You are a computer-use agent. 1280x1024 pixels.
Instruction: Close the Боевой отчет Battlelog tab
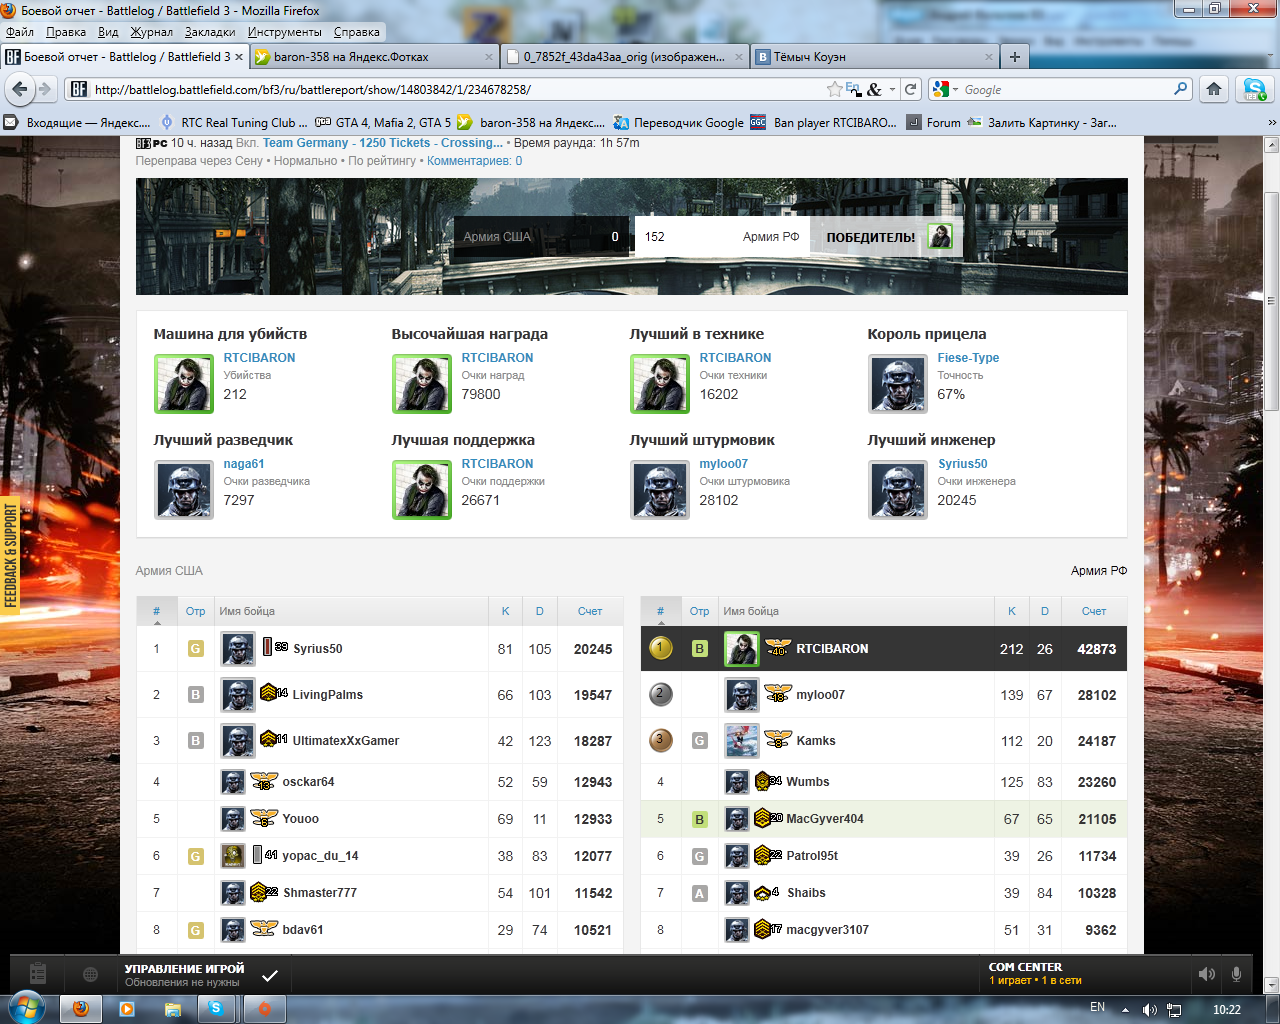click(x=239, y=57)
